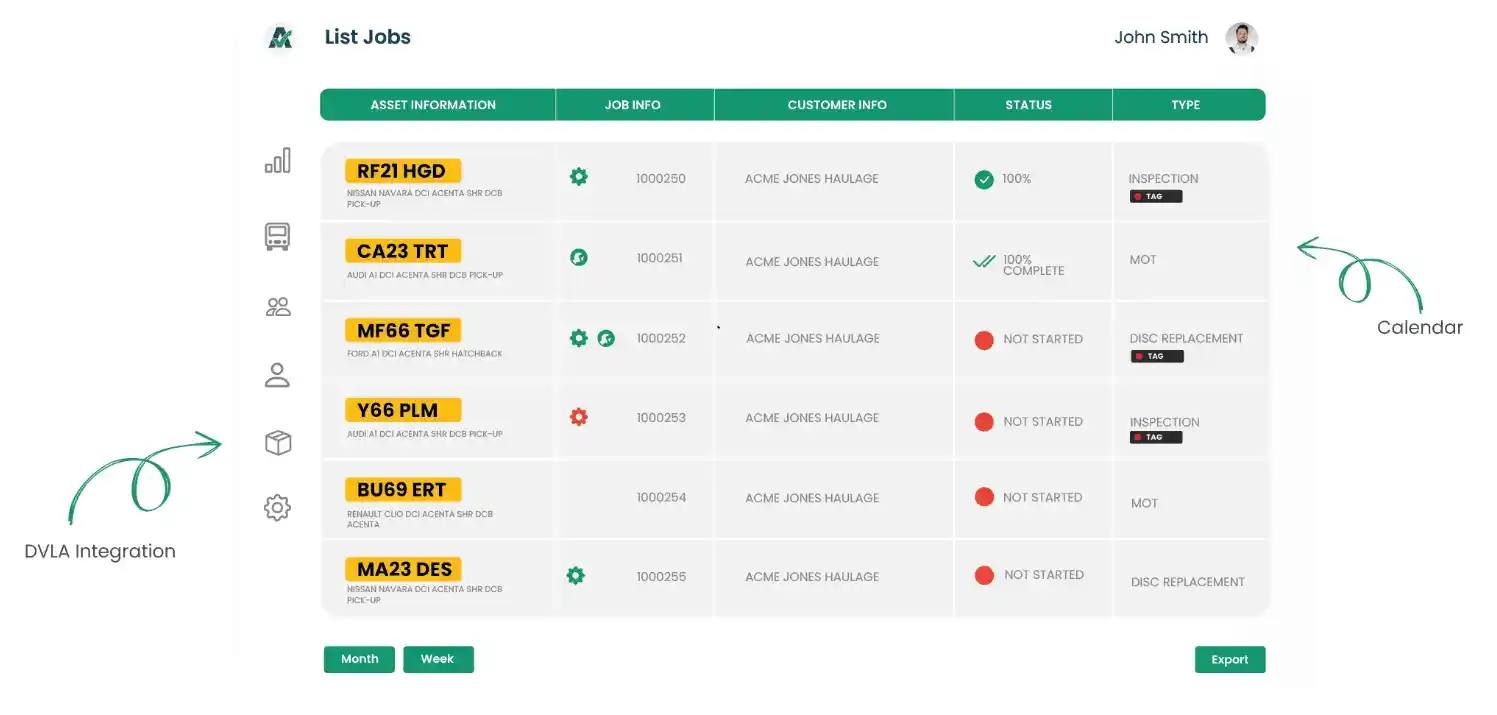Select the CA23 TRT registration plate
Viewport: 1497px width, 715px height.
[403, 251]
